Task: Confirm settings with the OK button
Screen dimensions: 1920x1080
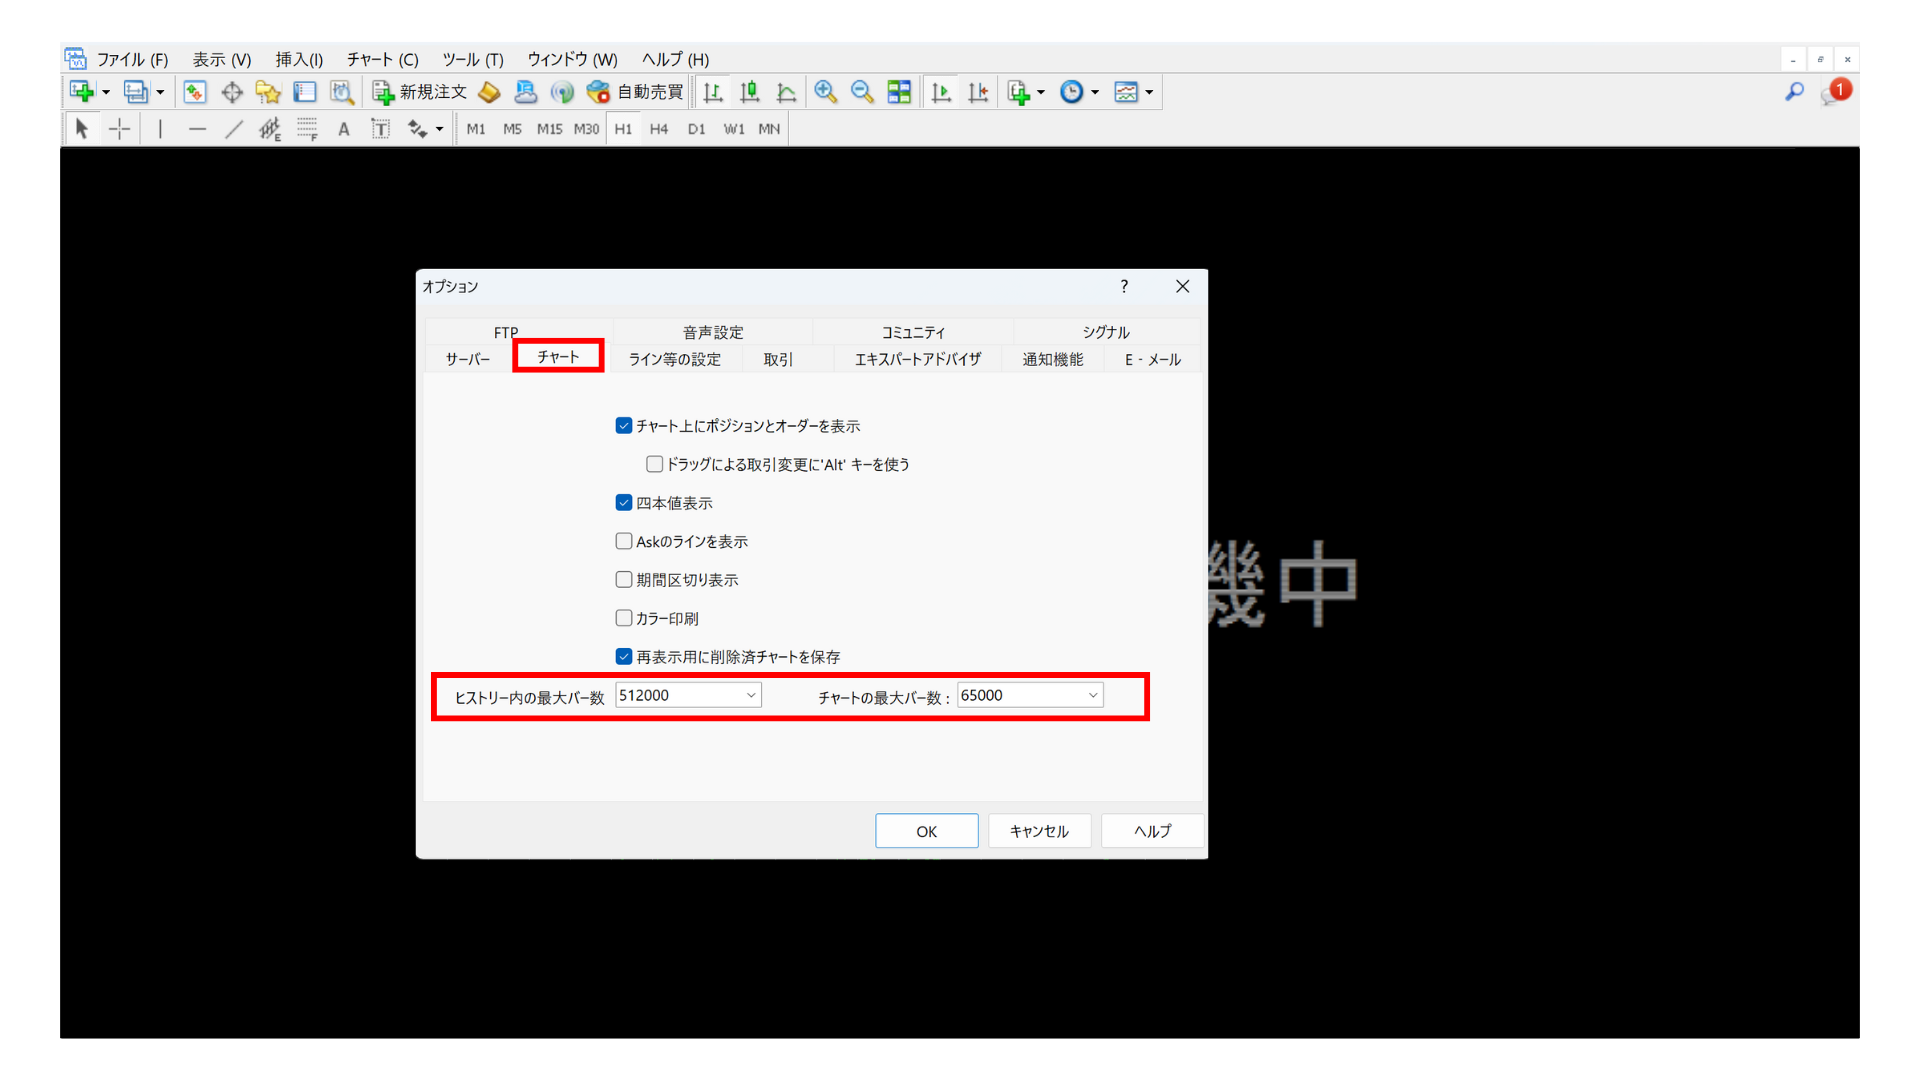Action: click(x=926, y=830)
